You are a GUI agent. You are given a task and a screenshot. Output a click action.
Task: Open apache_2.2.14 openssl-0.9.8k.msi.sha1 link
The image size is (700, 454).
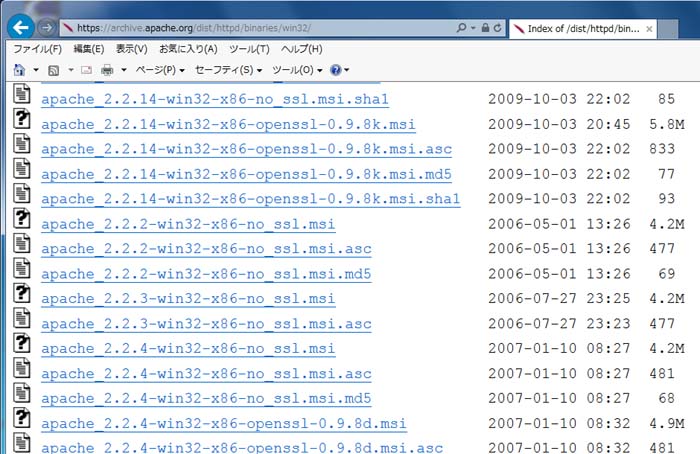click(x=250, y=199)
